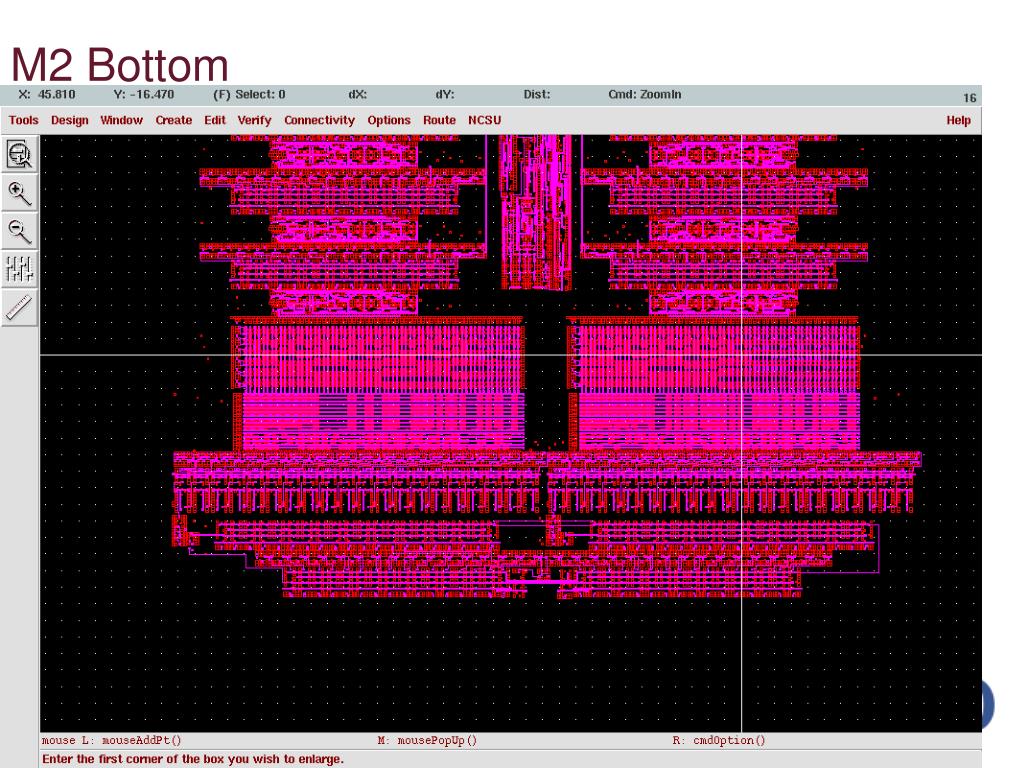
Task: Open the Help menu
Action: 958,120
